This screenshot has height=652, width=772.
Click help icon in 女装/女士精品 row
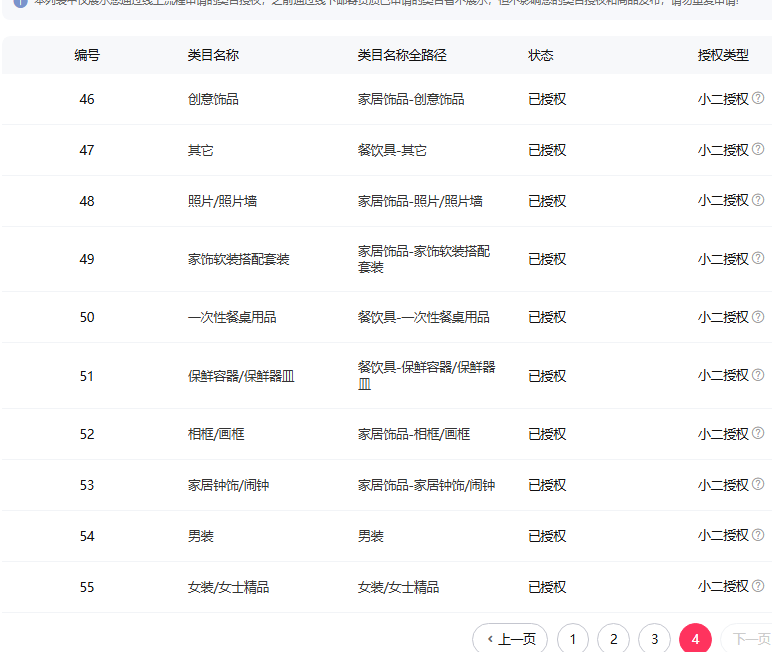click(x=758, y=586)
